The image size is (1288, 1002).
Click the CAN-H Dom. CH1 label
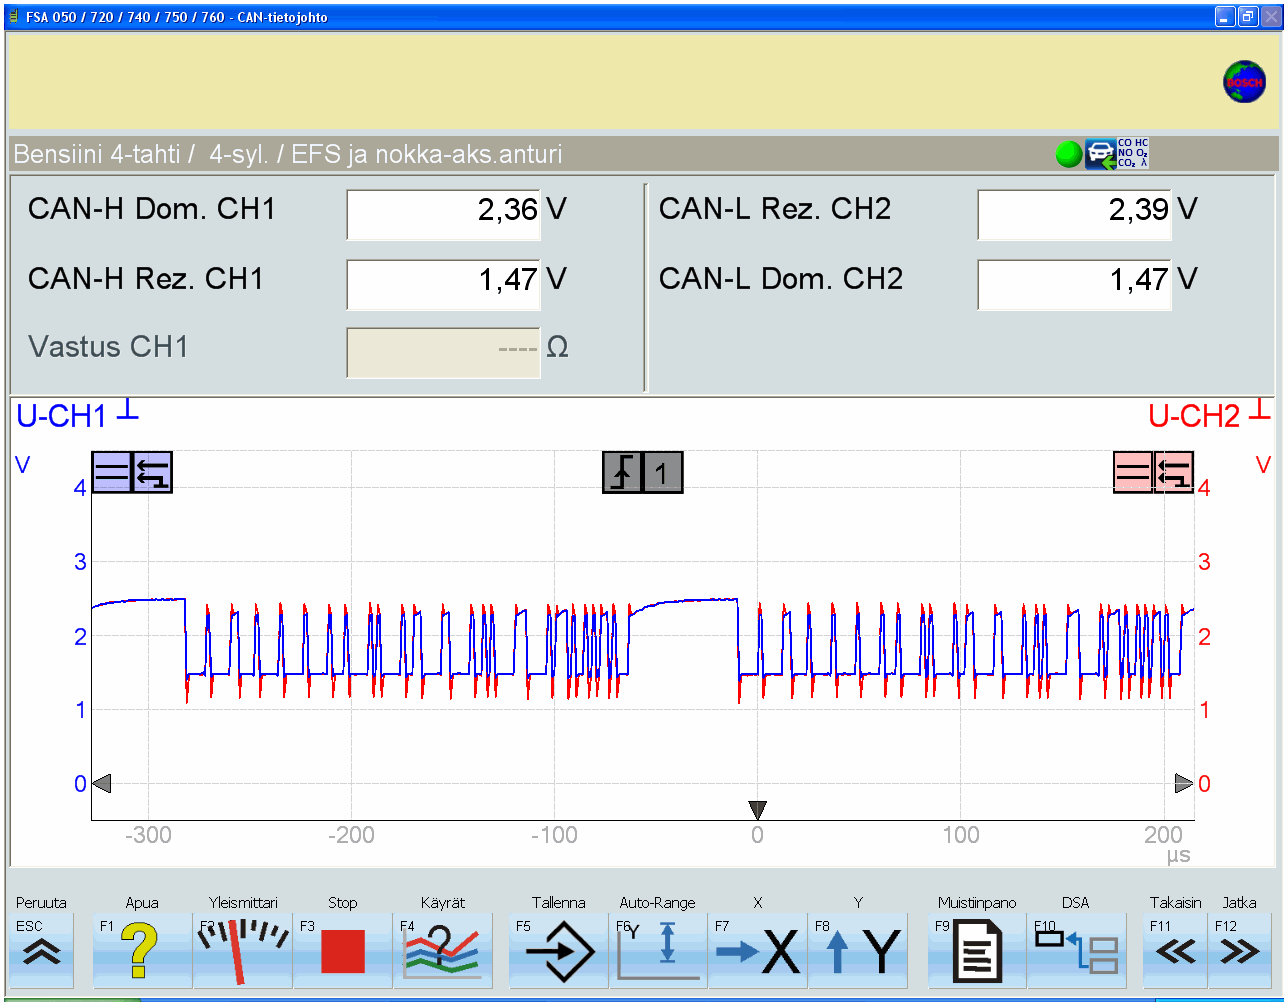coord(152,209)
